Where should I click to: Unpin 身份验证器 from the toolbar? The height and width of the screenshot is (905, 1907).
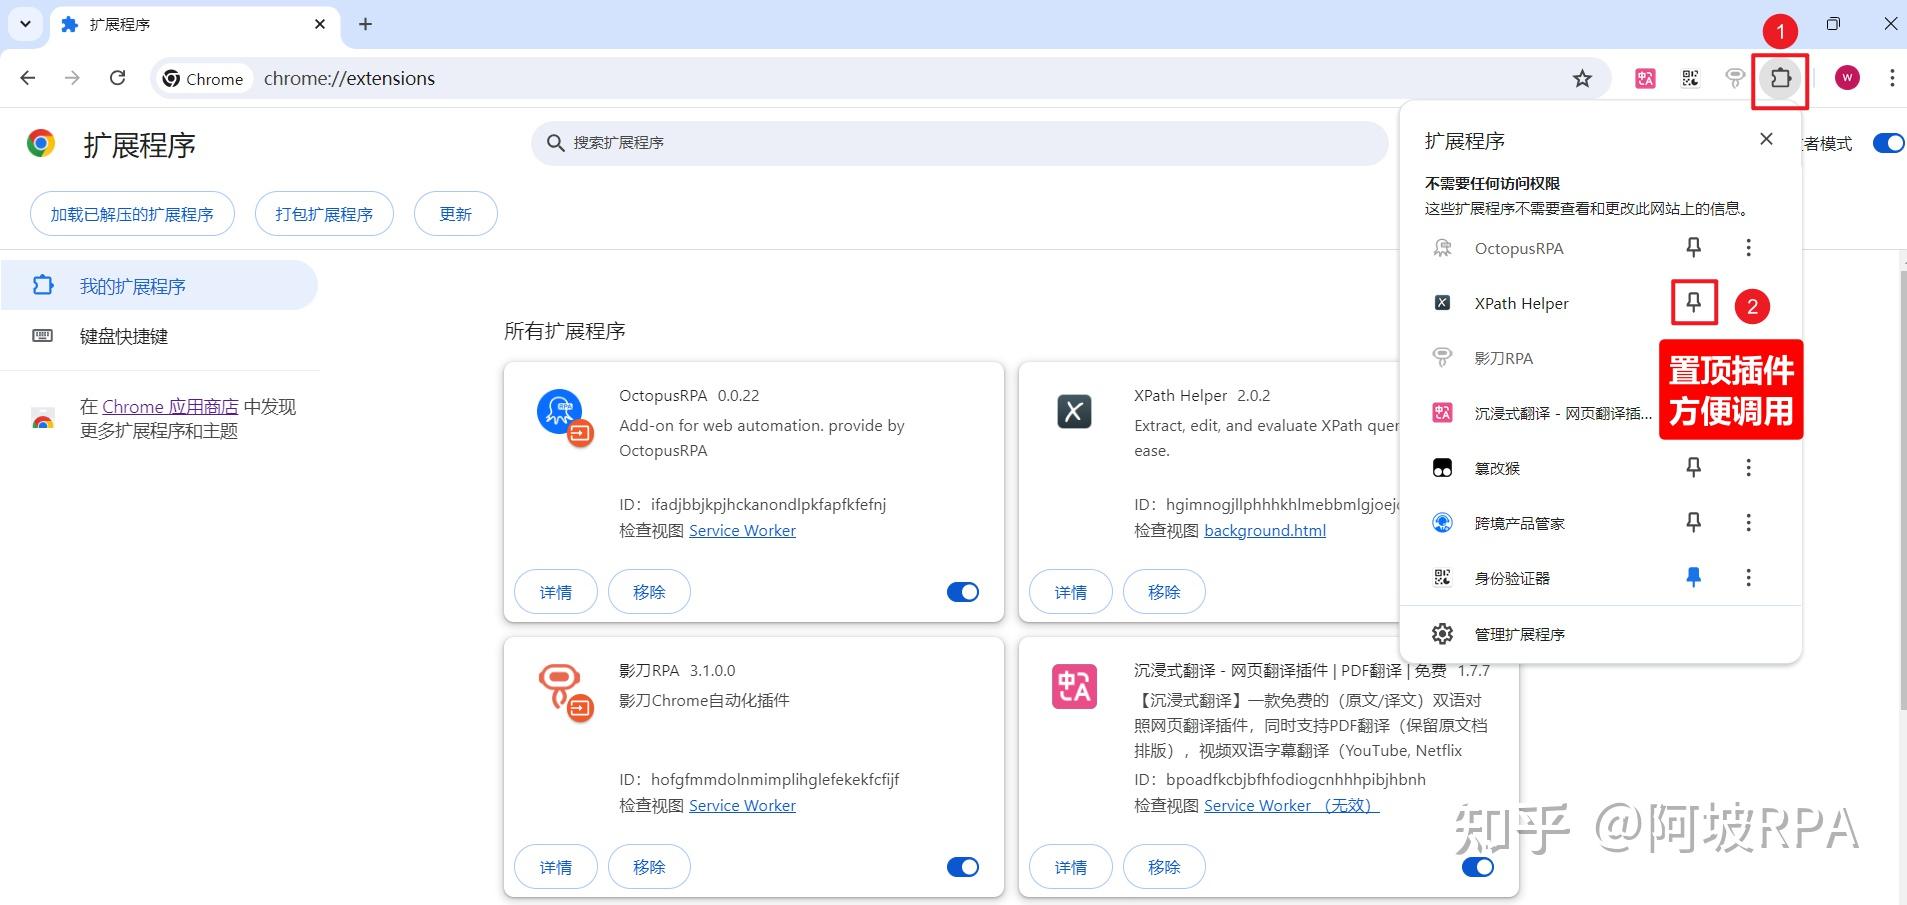click(1692, 577)
